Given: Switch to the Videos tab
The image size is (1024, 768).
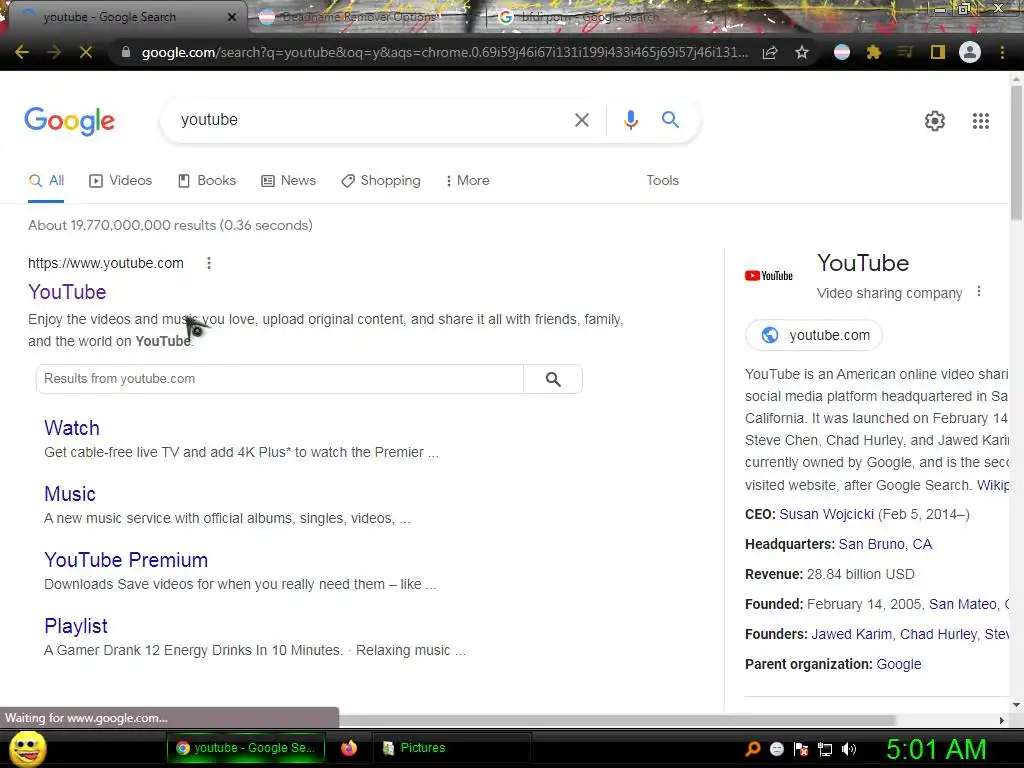Looking at the screenshot, I should click(x=121, y=181).
